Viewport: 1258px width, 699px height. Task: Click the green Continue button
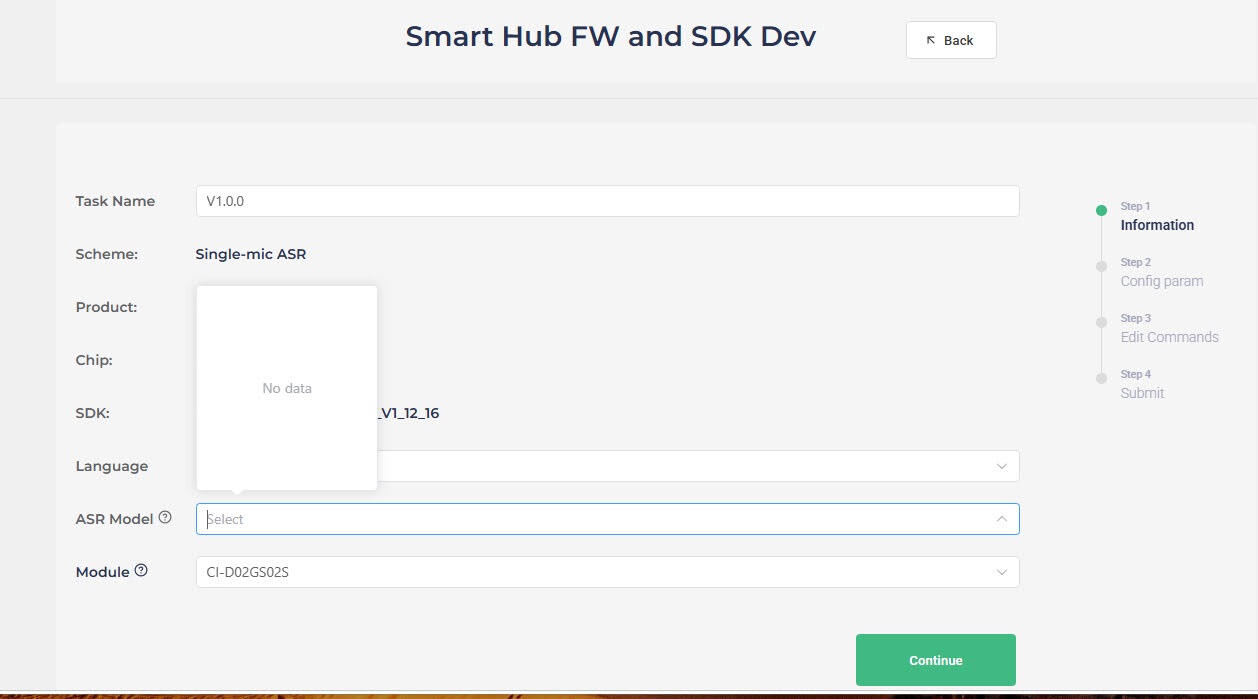point(935,660)
